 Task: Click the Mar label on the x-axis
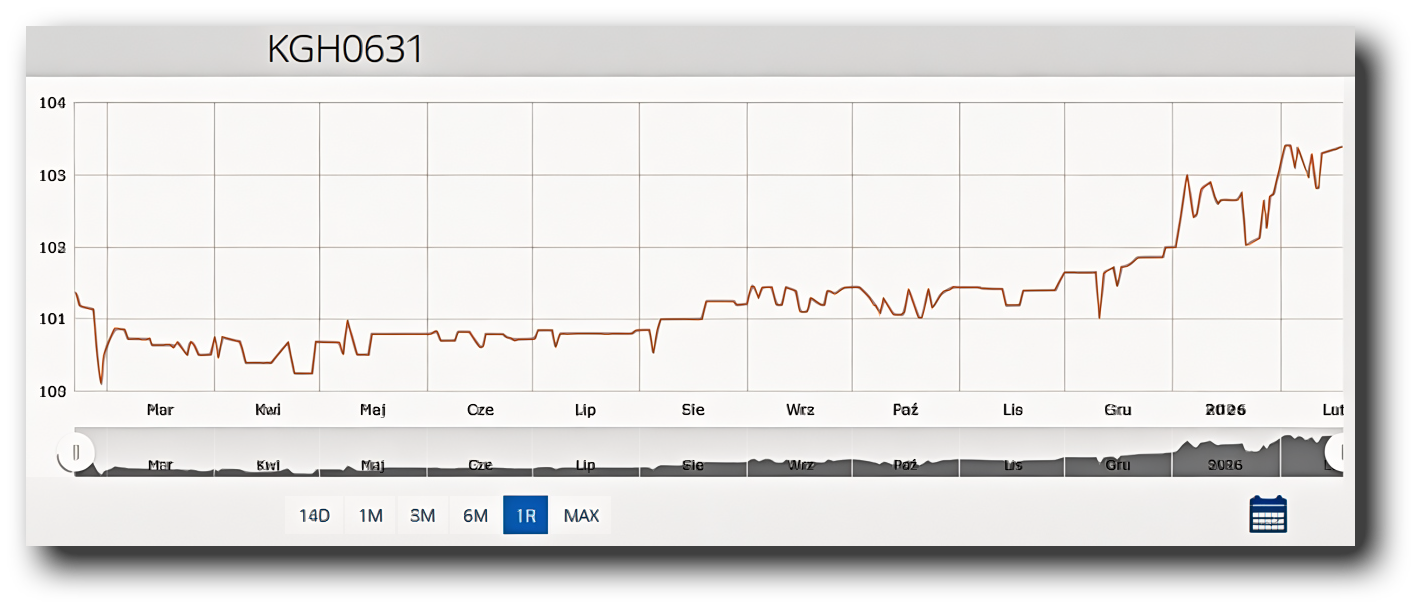(160, 410)
